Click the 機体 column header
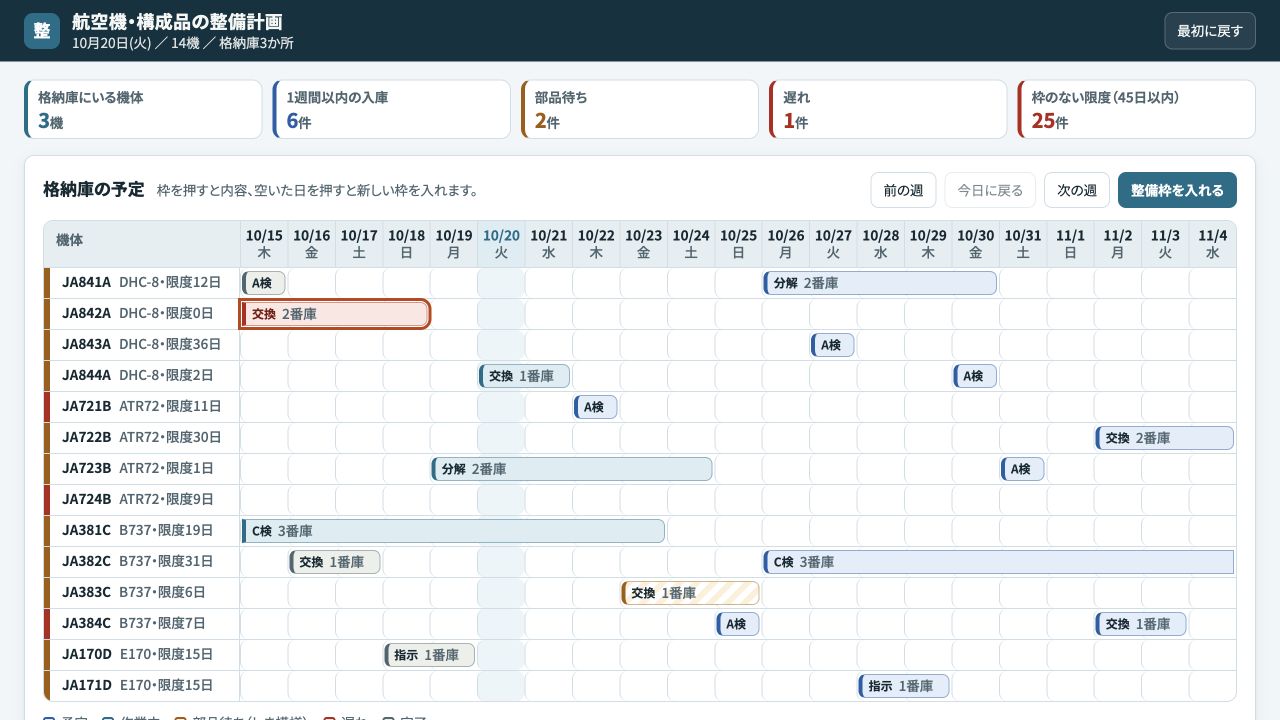1280x720 pixels. pyautogui.click(x=142, y=244)
